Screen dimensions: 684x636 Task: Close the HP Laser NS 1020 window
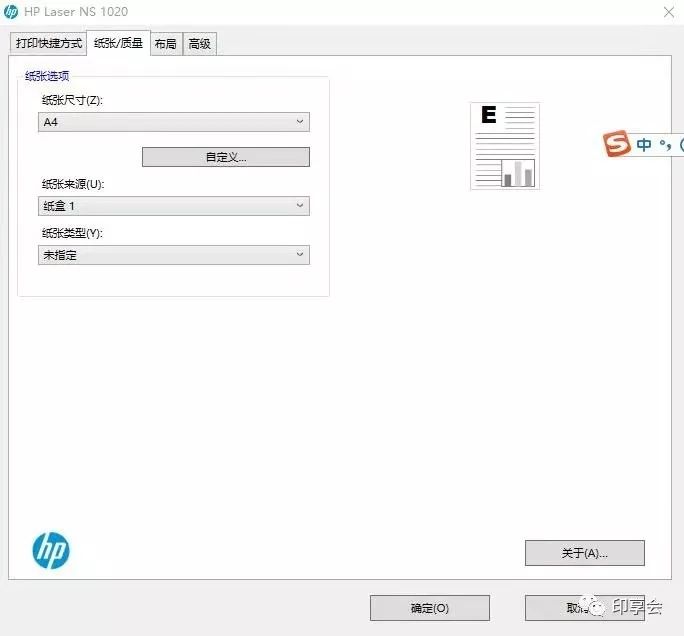[669, 12]
